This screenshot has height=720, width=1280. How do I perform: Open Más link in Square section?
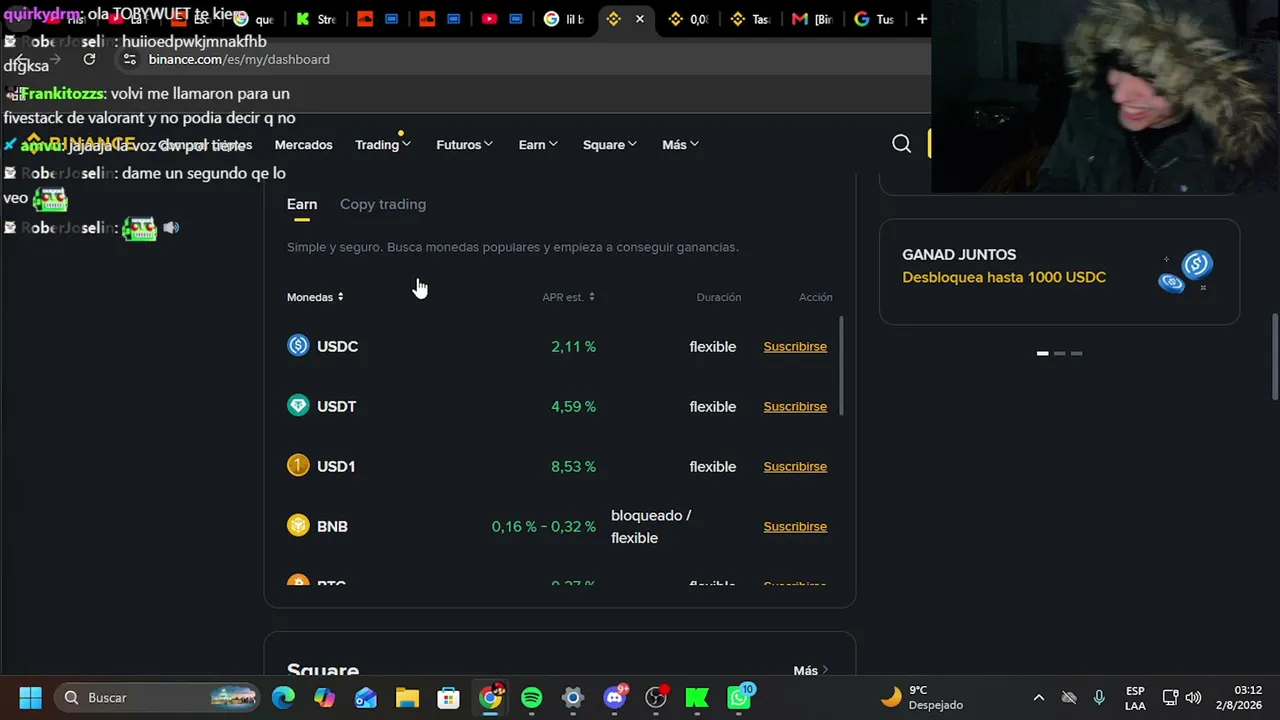(810, 671)
